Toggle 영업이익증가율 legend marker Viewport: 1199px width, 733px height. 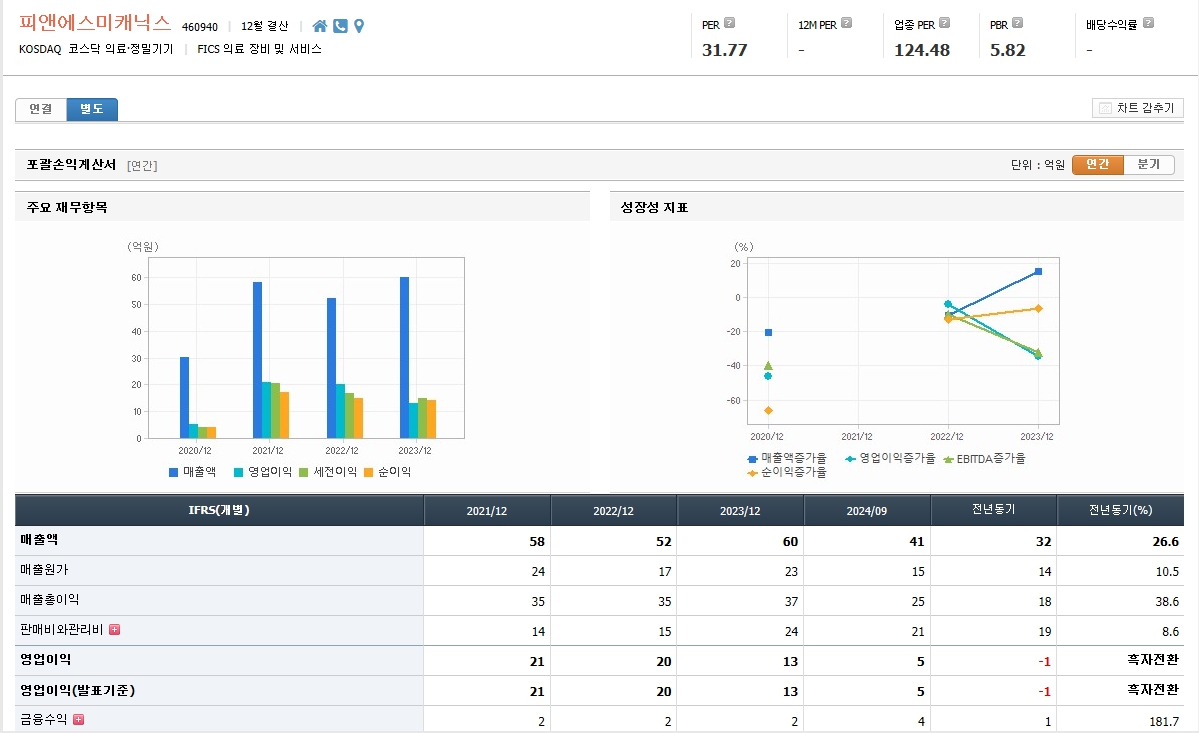click(x=850, y=459)
